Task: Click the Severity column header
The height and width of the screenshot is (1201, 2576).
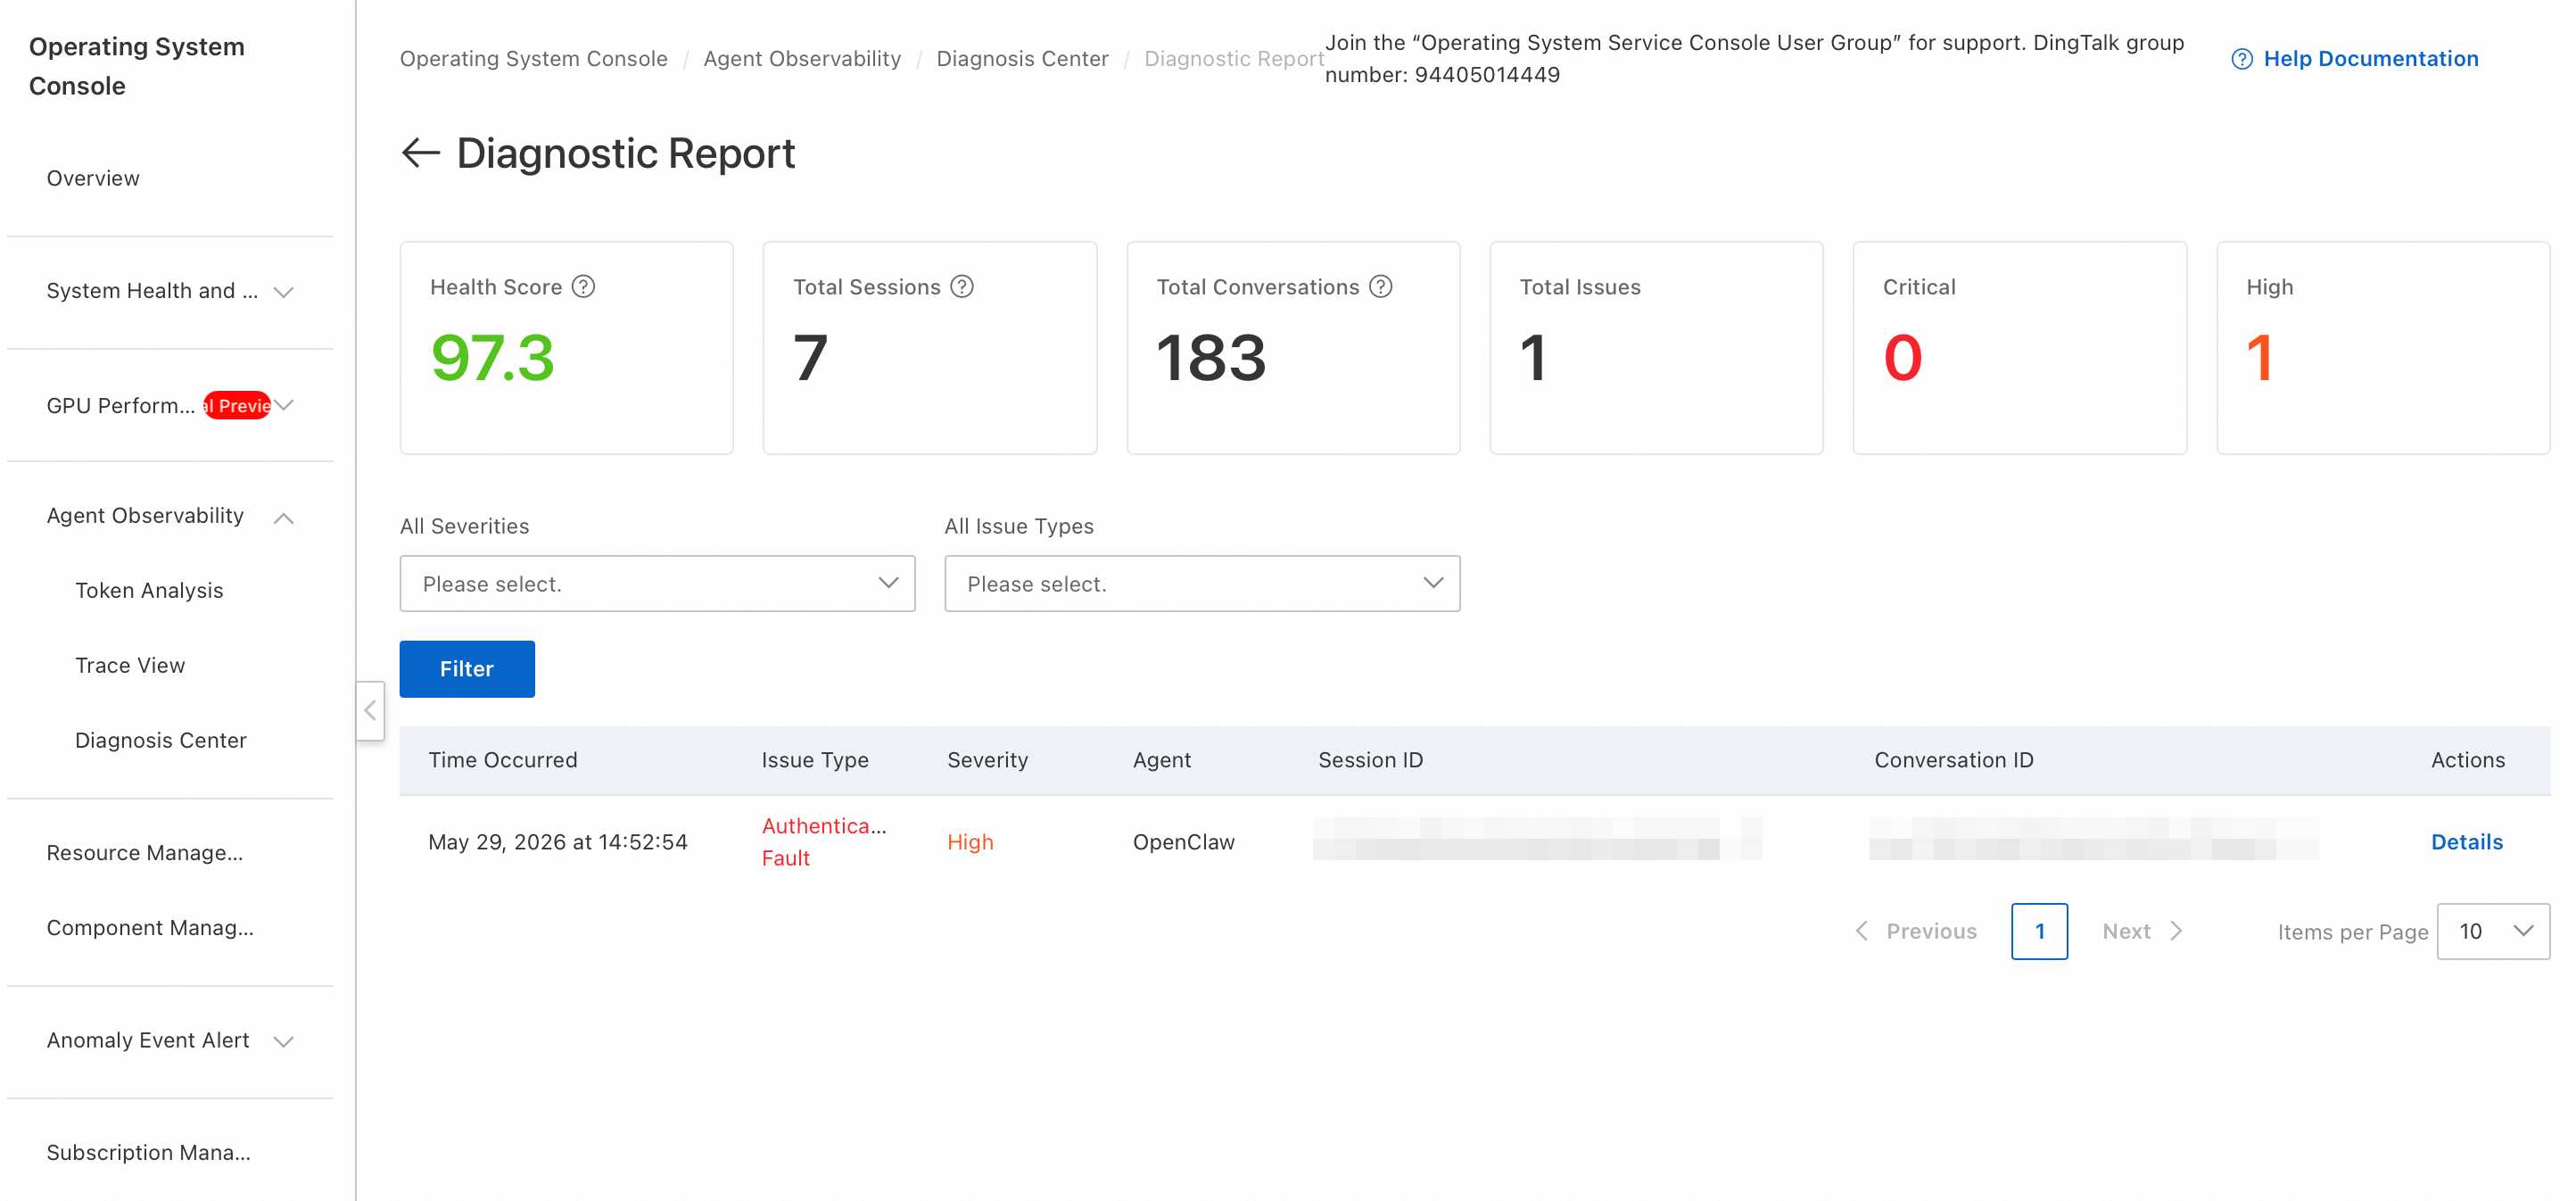Action: pyautogui.click(x=987, y=760)
